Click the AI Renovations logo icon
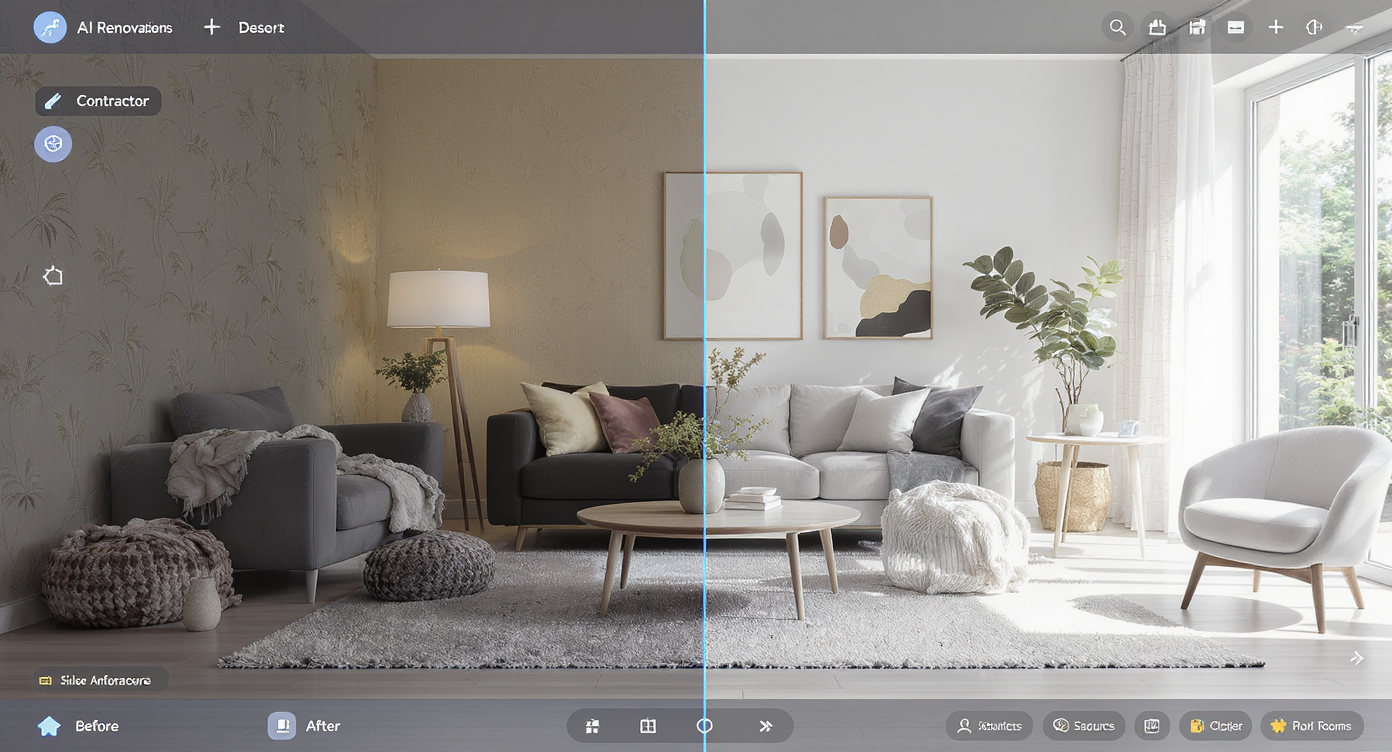Image resolution: width=1392 pixels, height=752 pixels. (x=50, y=27)
